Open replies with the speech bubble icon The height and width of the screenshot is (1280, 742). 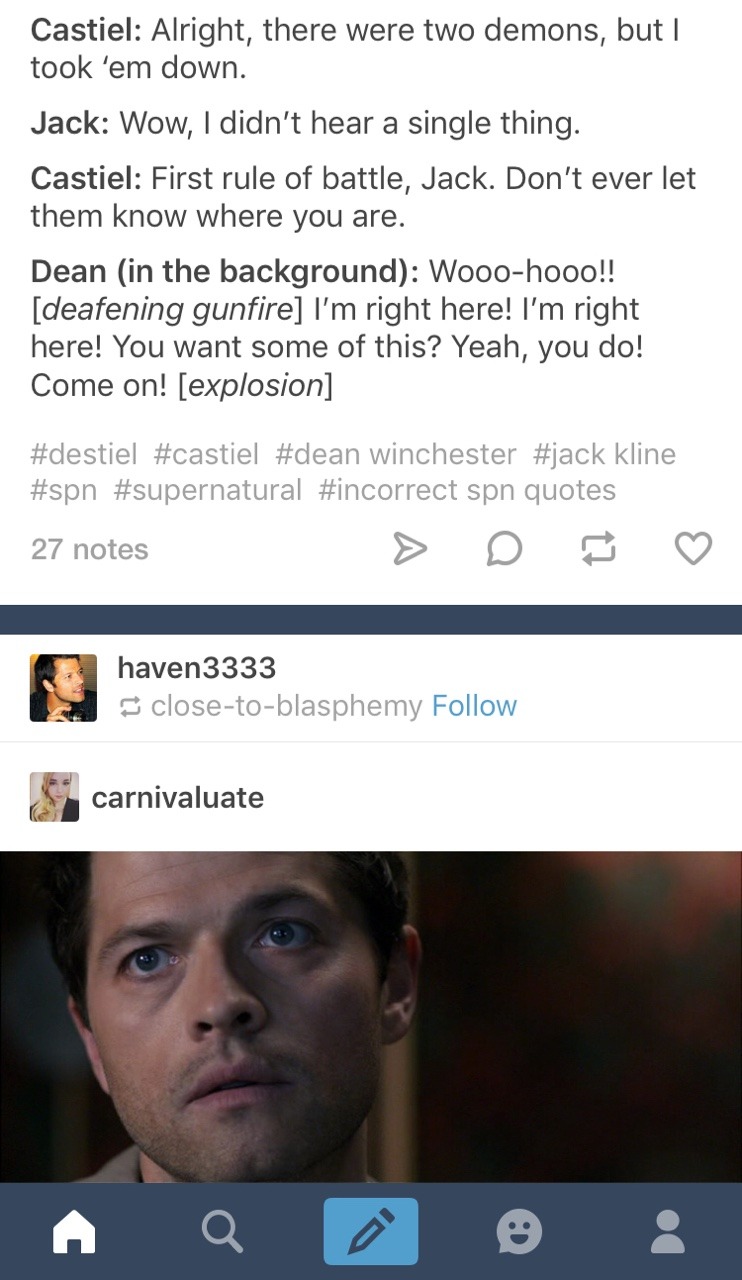click(503, 548)
